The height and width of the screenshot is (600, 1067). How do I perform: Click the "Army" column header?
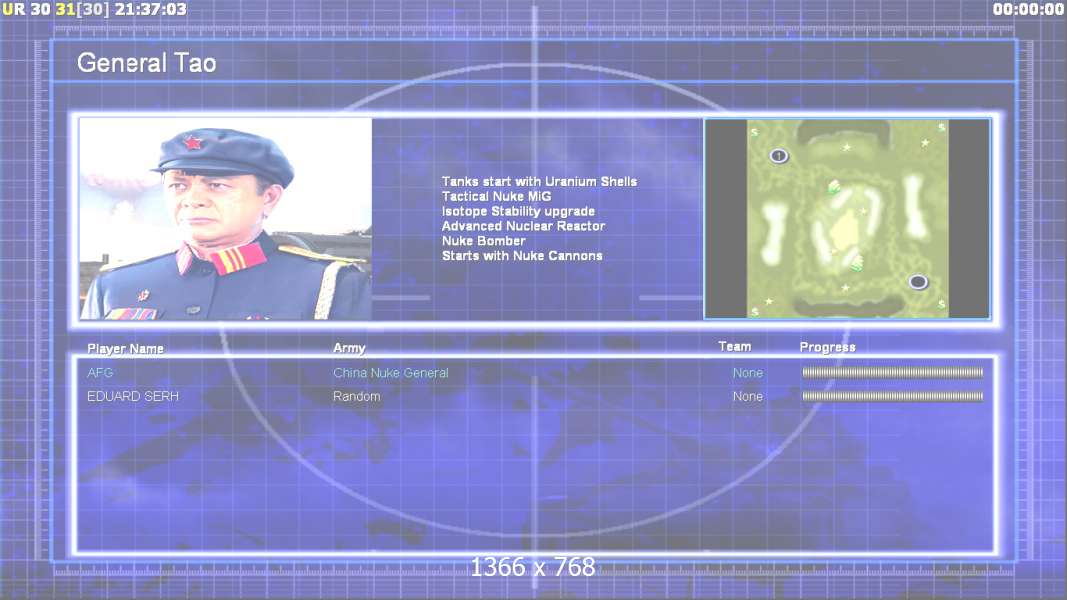349,348
